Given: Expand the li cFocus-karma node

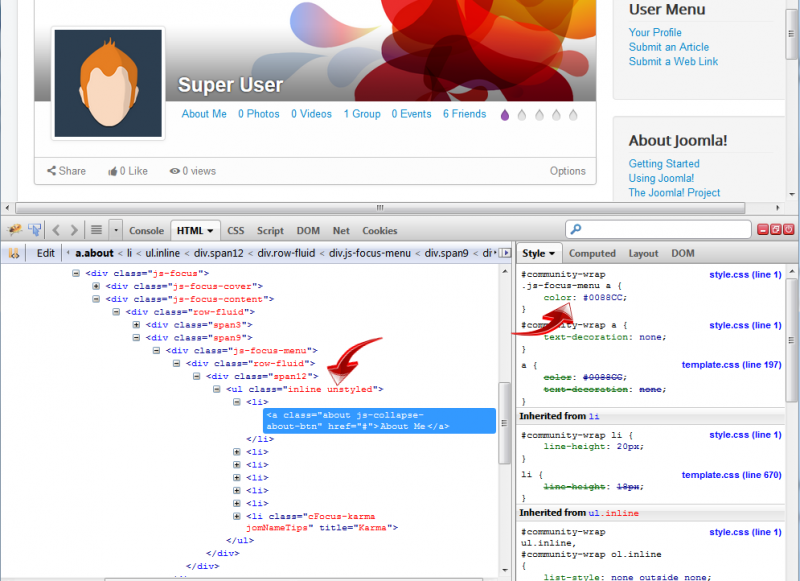Looking at the screenshot, I should click(237, 516).
